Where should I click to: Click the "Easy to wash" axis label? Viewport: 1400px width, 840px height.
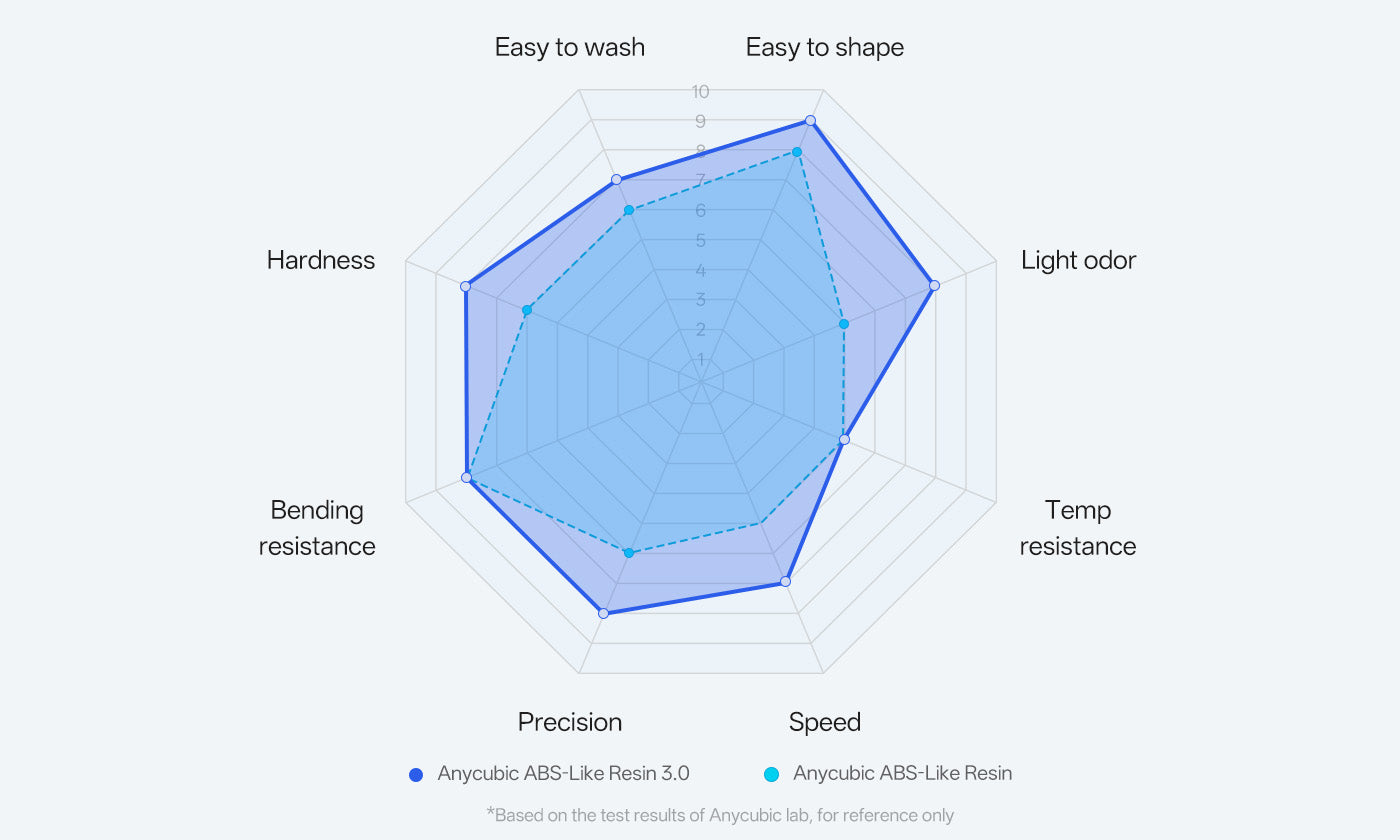569,47
